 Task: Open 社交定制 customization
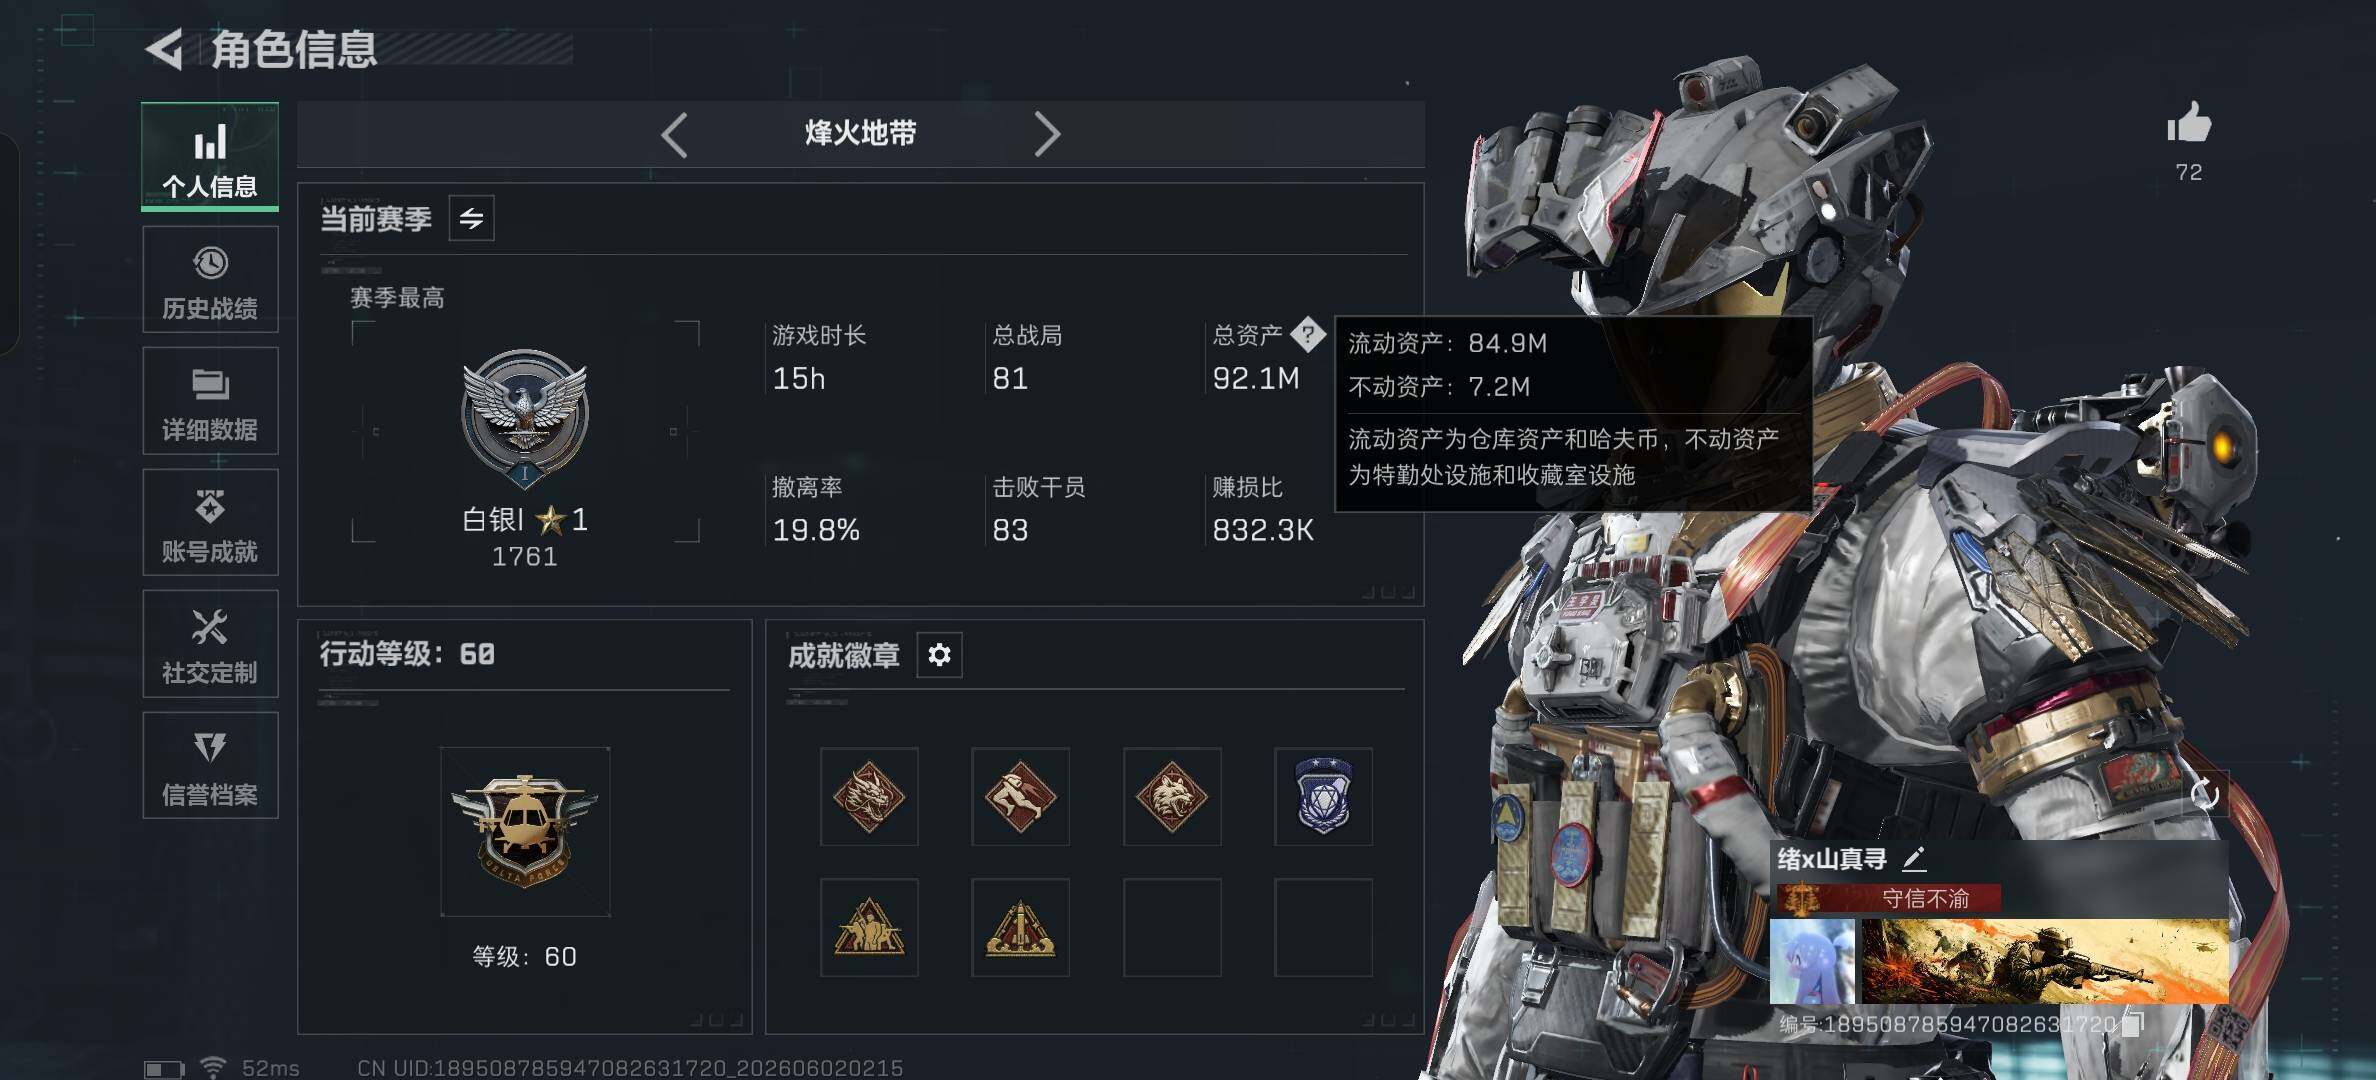(210, 644)
